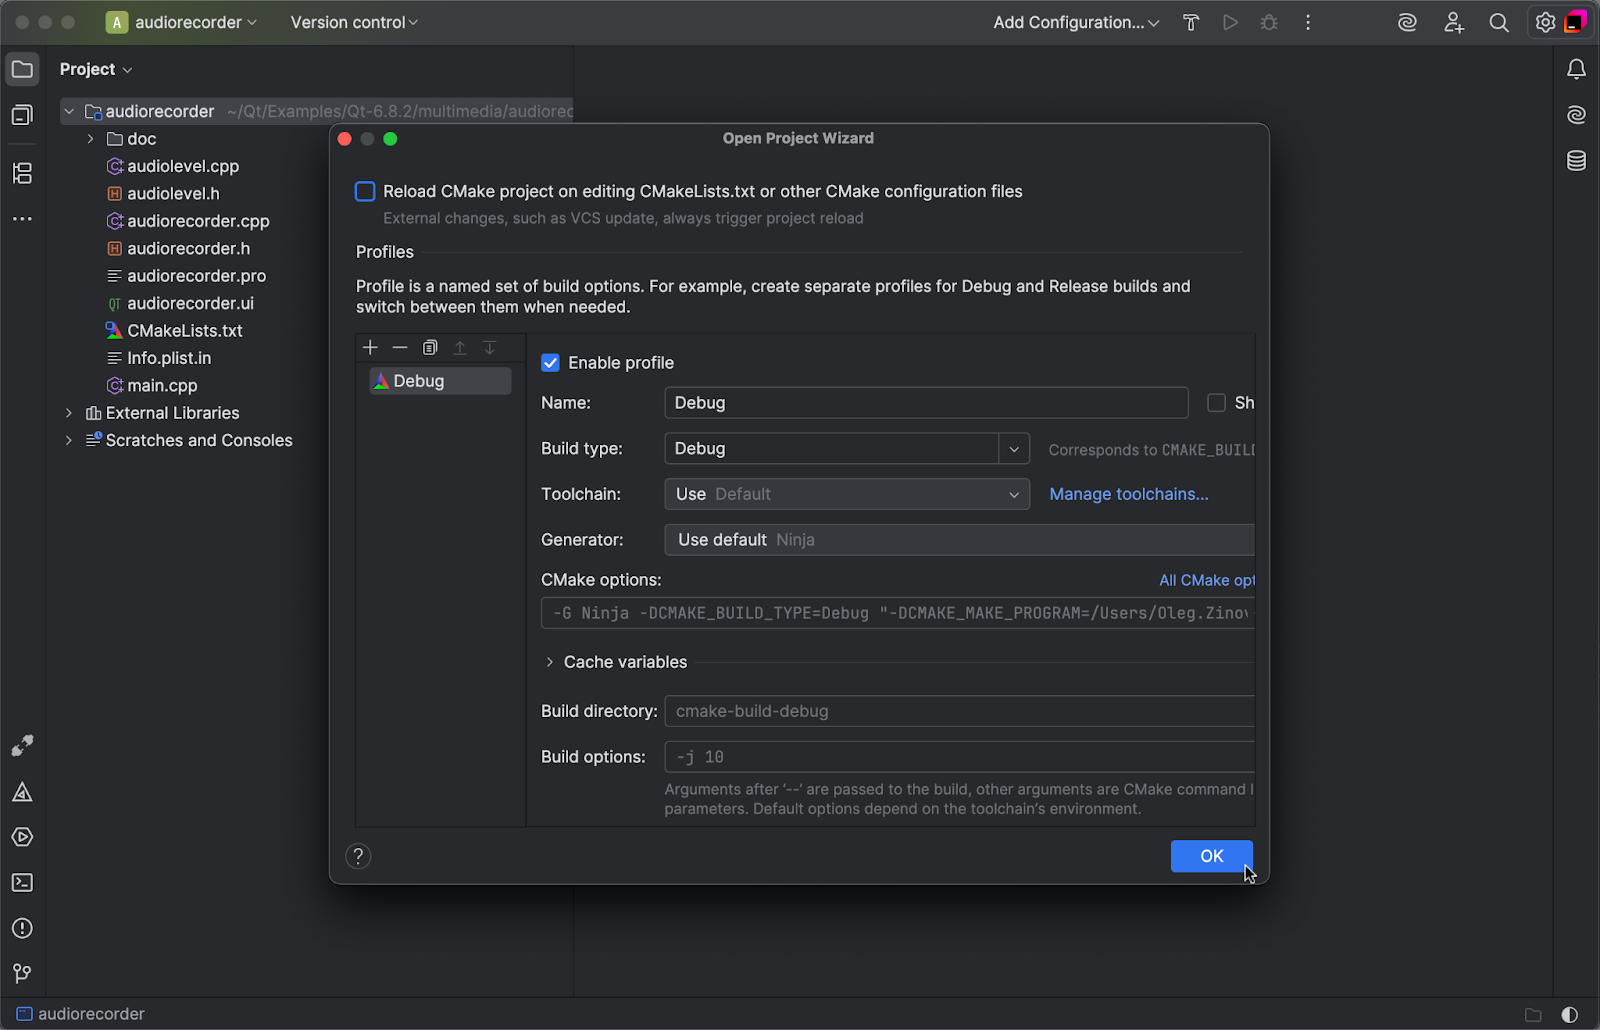
Task: Open the Build type dropdown
Action: (x=1014, y=449)
